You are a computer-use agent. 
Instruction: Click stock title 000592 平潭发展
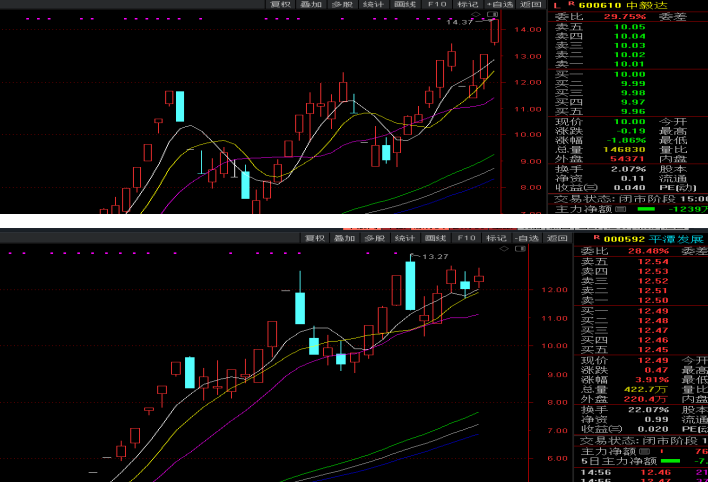(653, 239)
